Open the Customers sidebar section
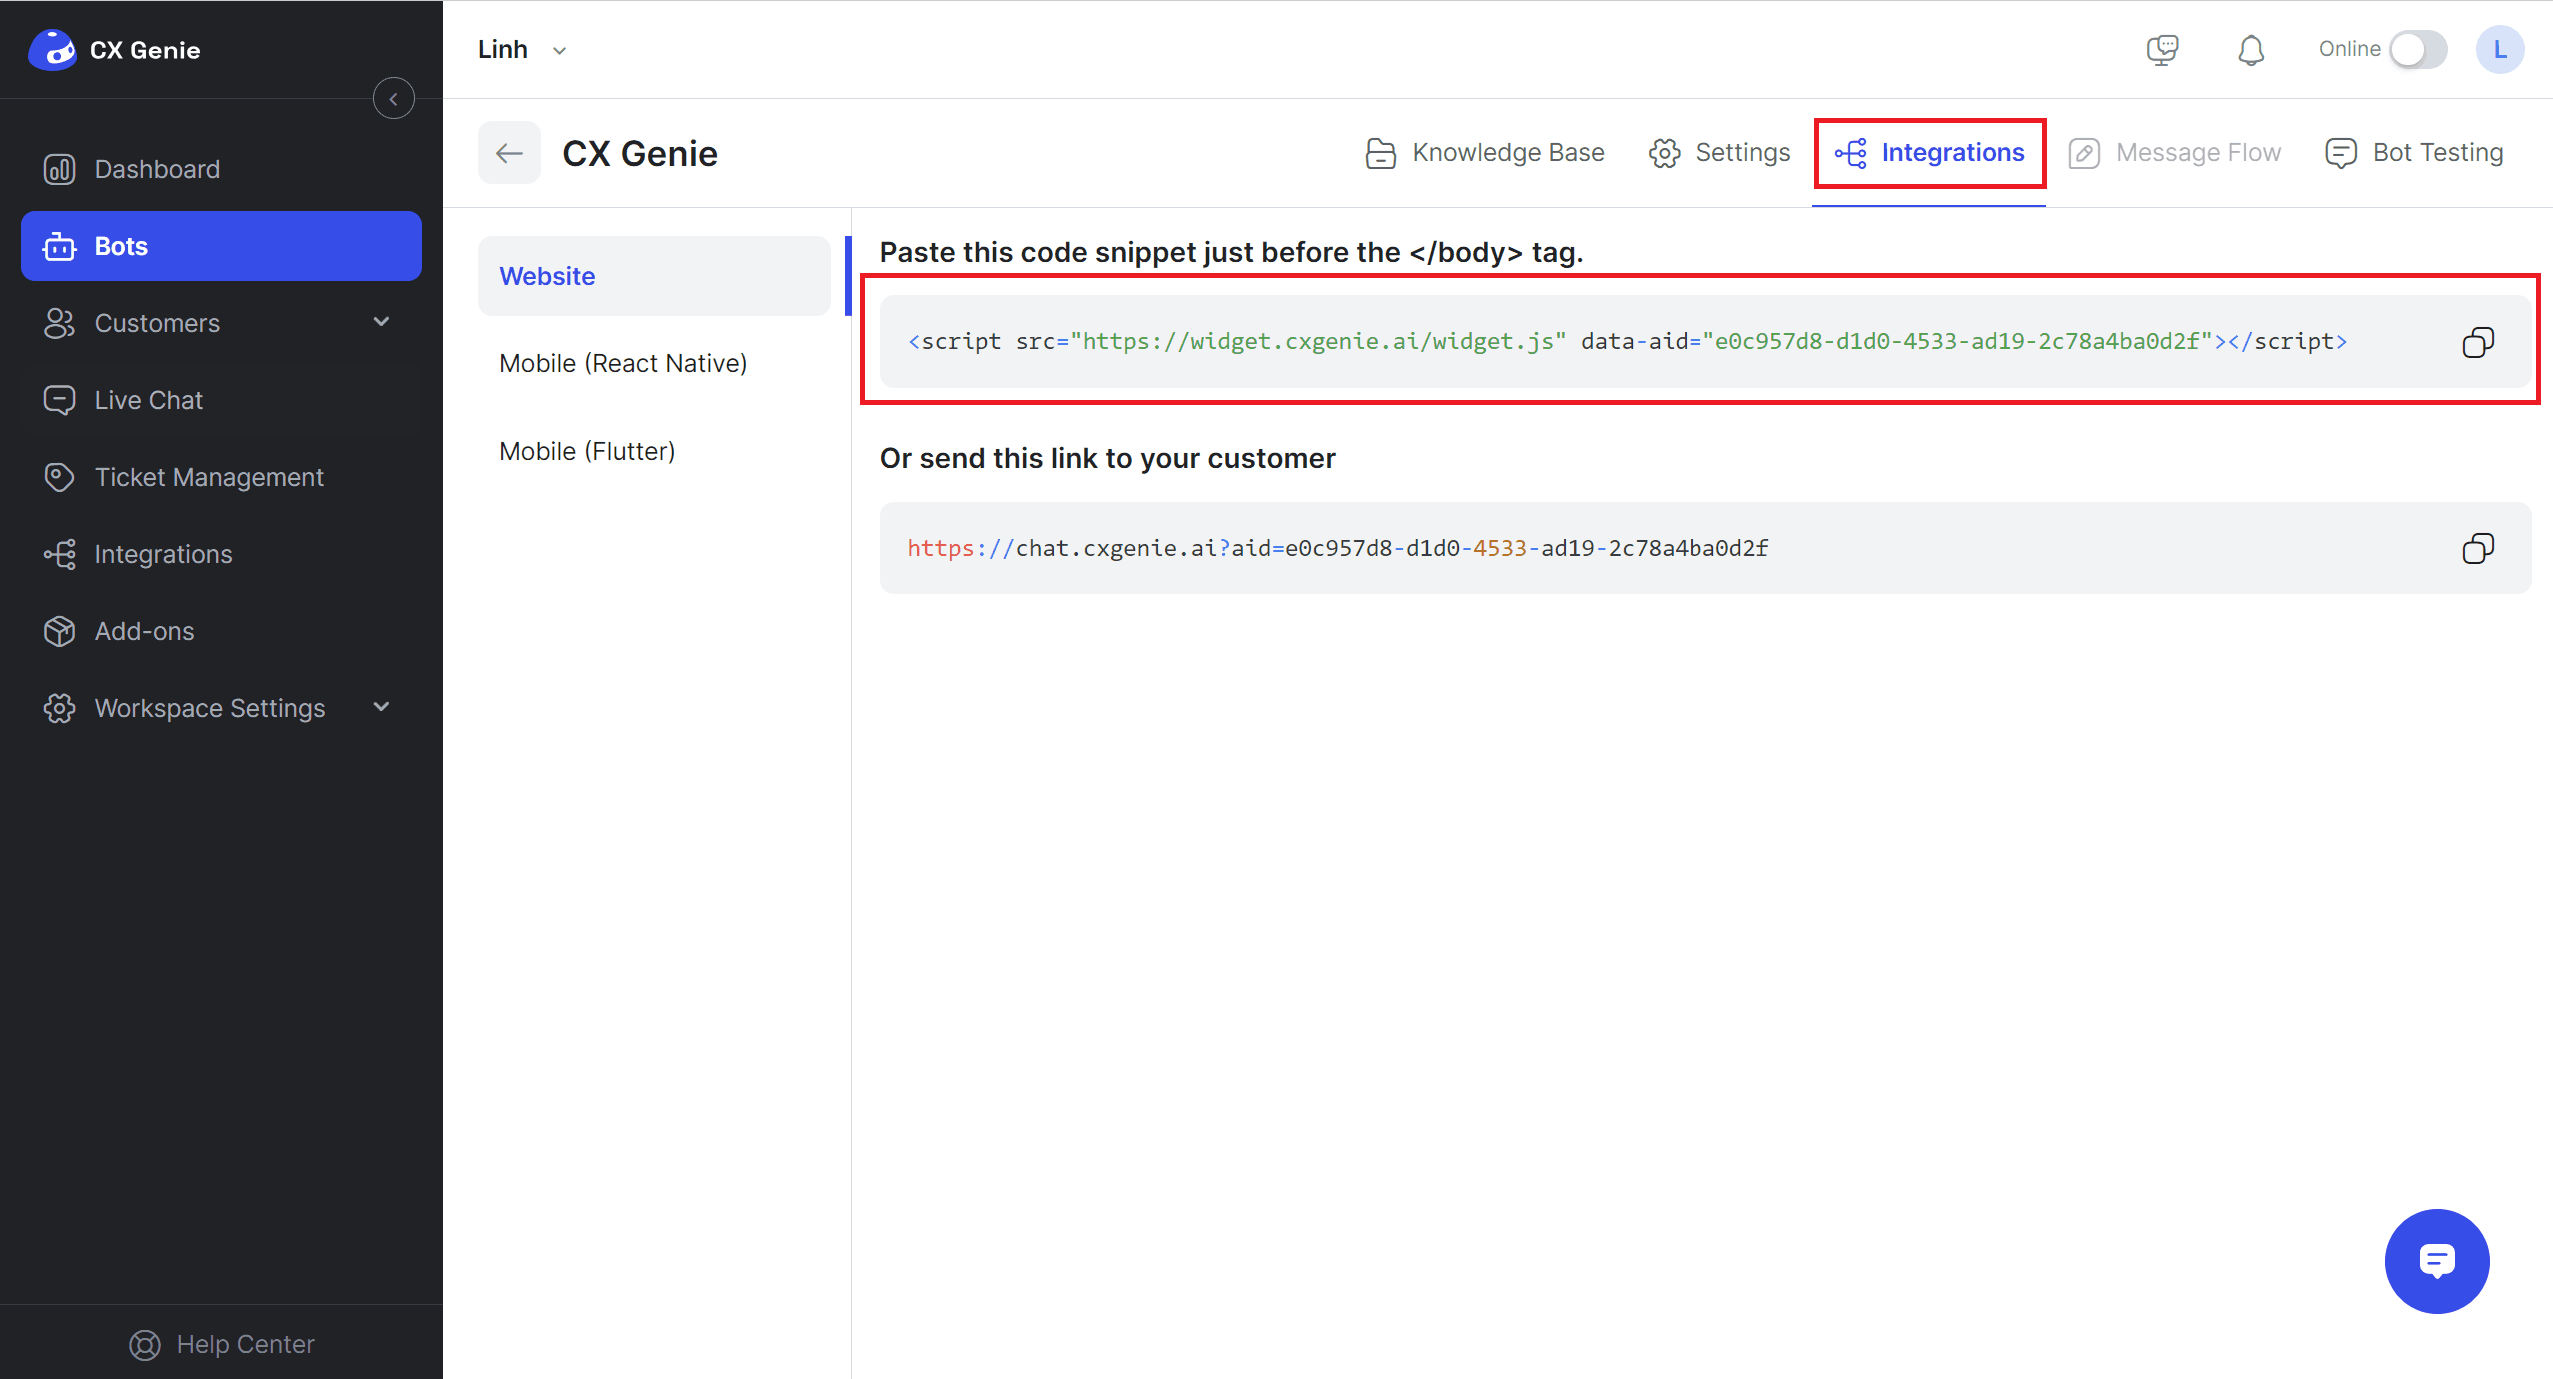This screenshot has width=2553, height=1379. pyautogui.click(x=221, y=323)
